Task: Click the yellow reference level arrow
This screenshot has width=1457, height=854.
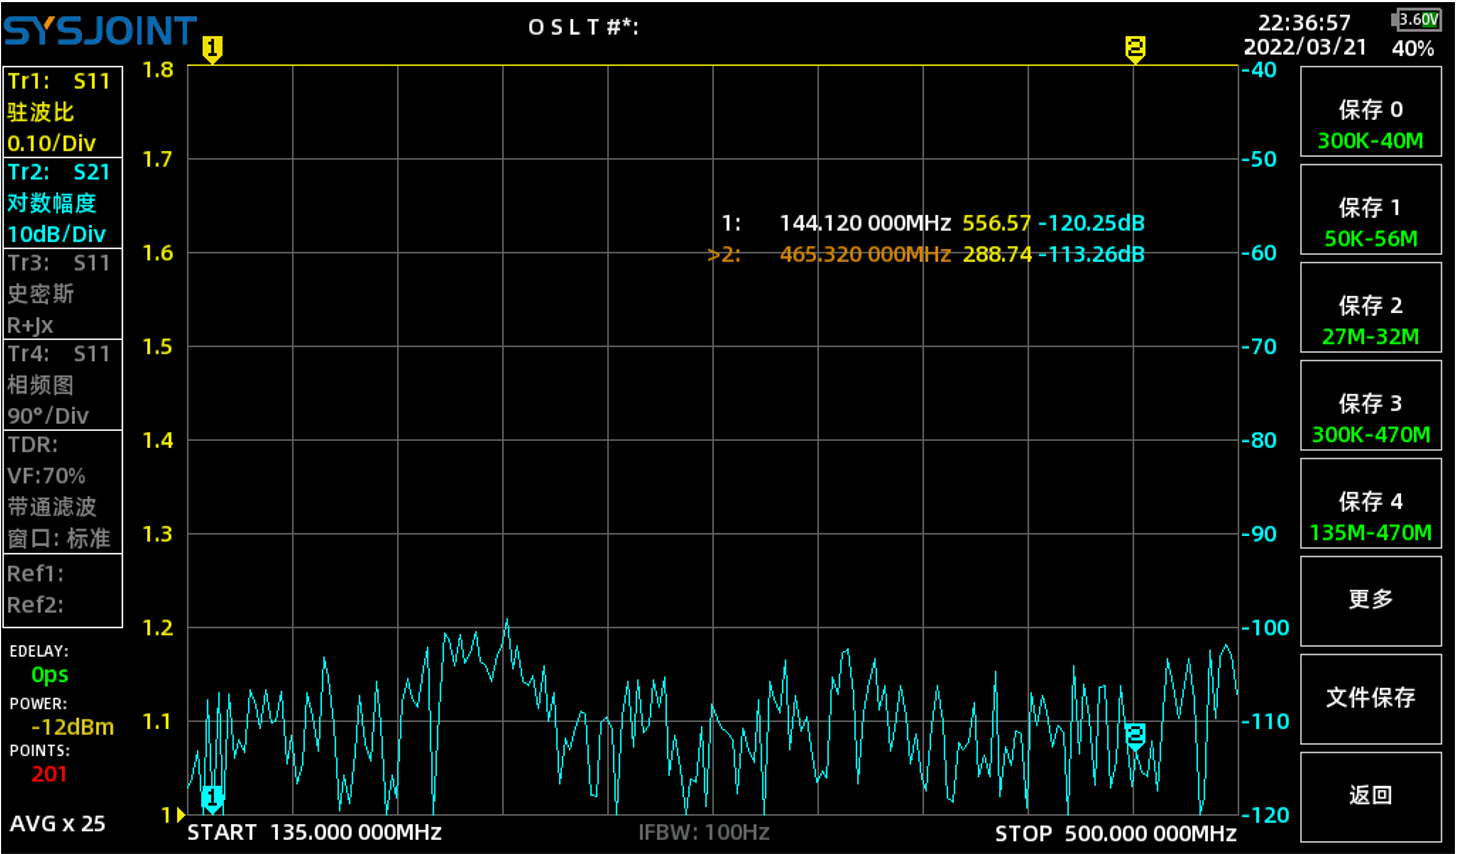Action: coord(180,815)
